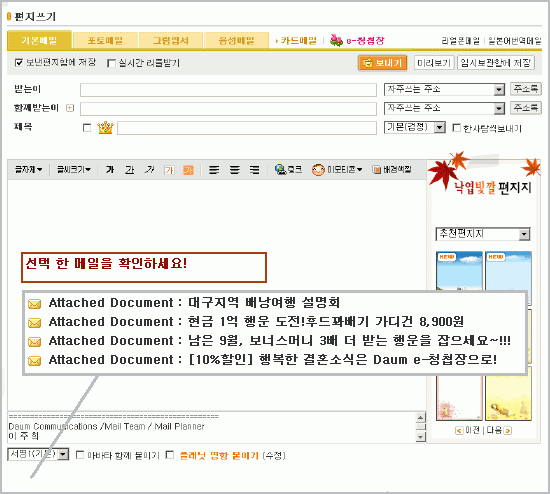Switch to the 기본메일 tab

(39, 40)
